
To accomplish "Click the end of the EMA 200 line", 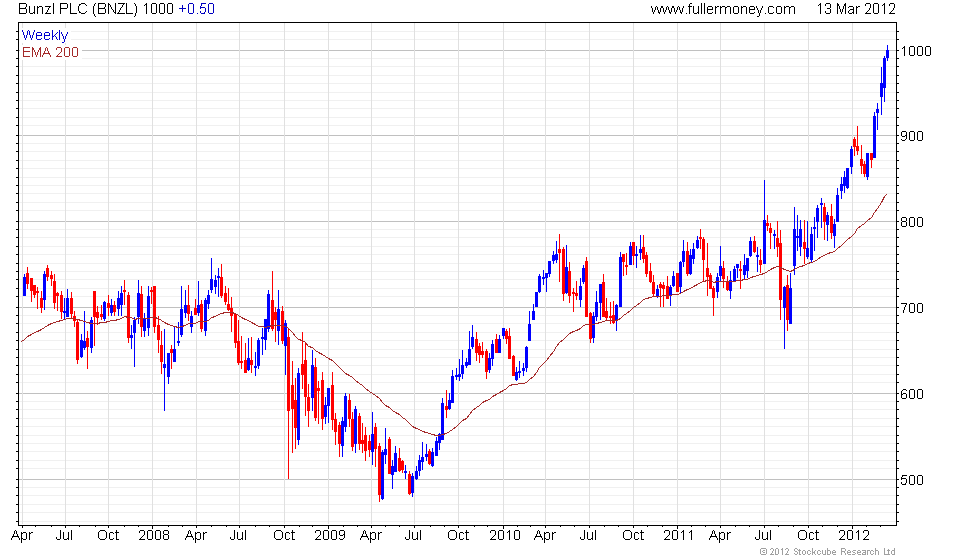I will point(886,194).
